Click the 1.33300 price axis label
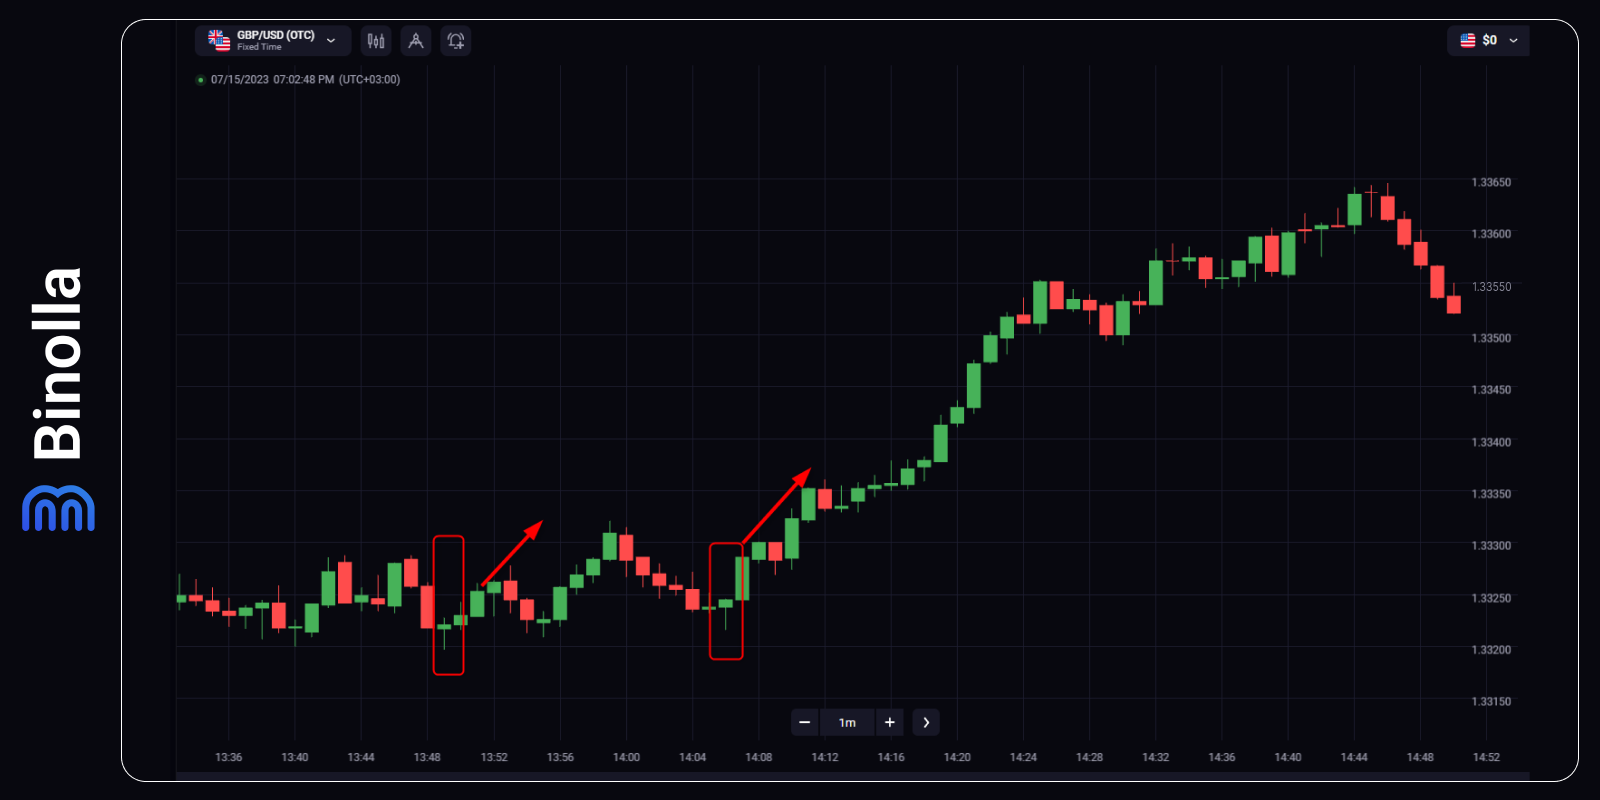 pos(1491,546)
